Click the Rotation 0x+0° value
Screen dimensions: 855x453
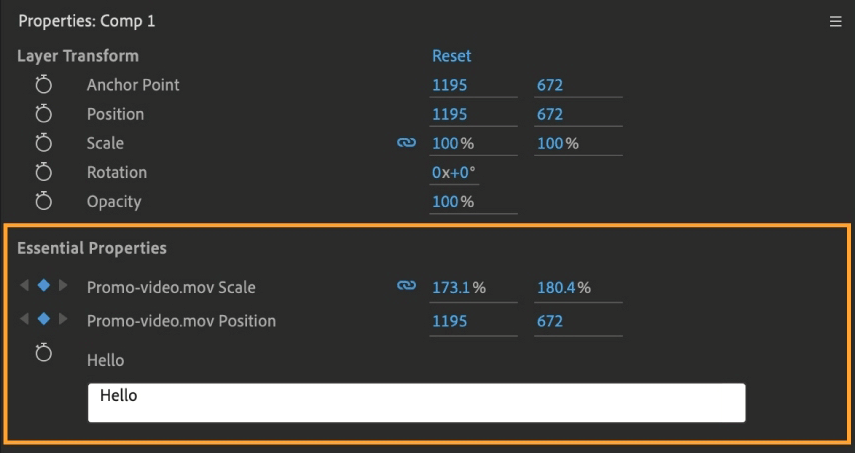453,172
